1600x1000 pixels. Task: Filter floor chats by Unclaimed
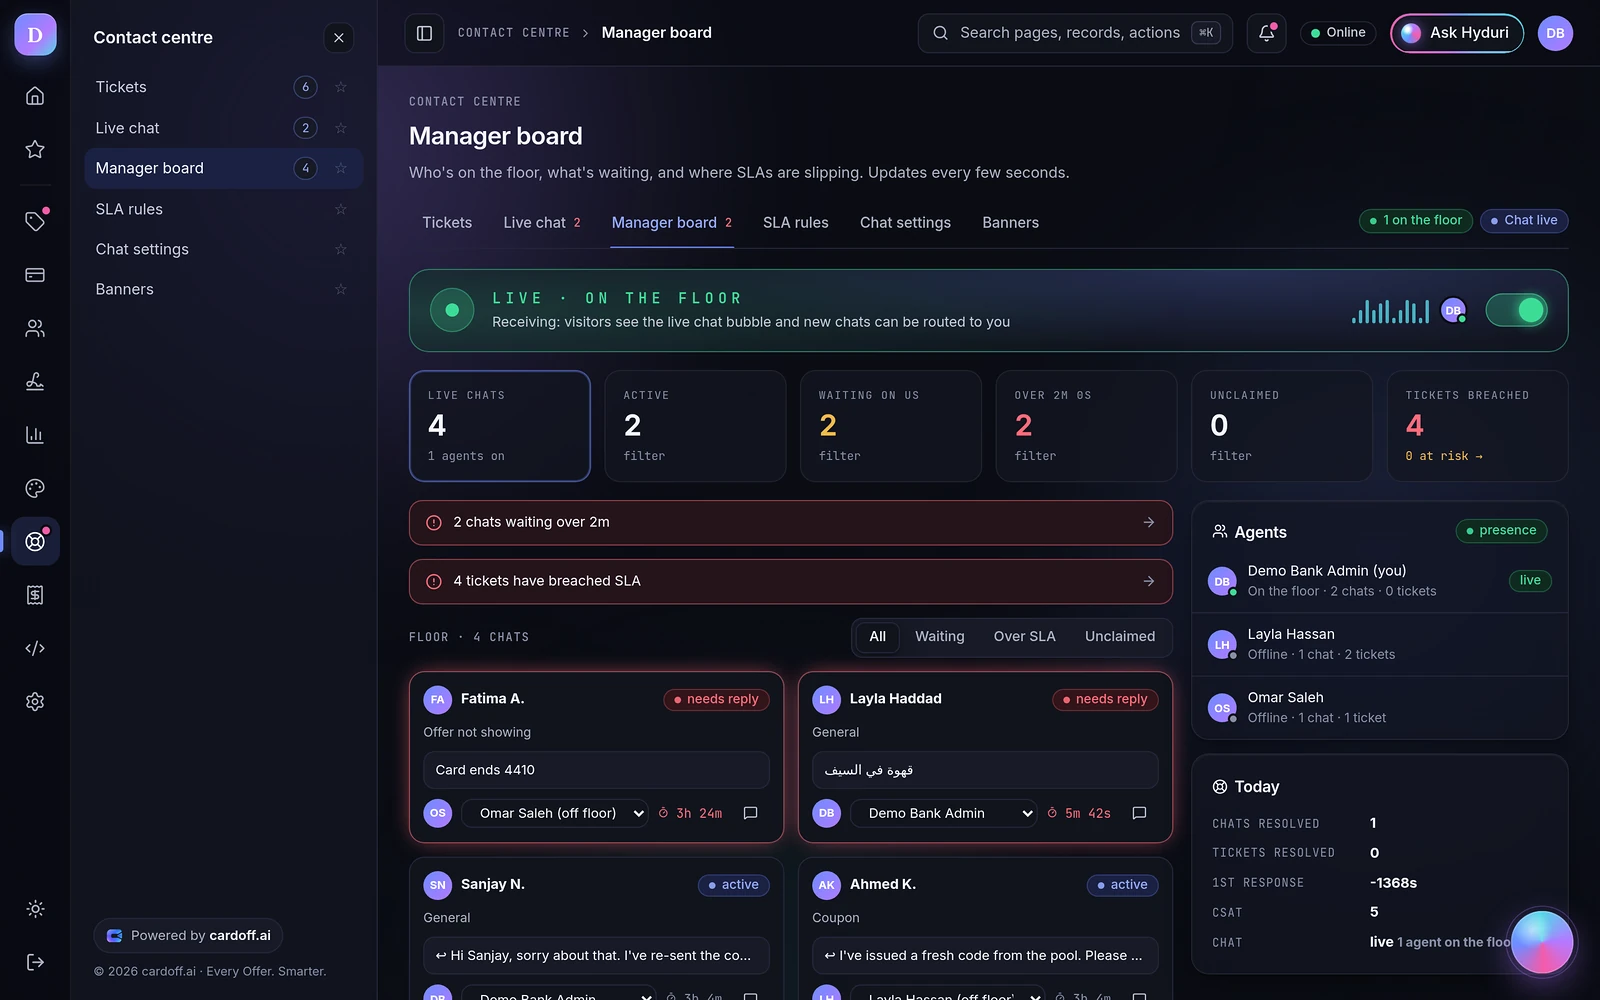pyautogui.click(x=1120, y=637)
